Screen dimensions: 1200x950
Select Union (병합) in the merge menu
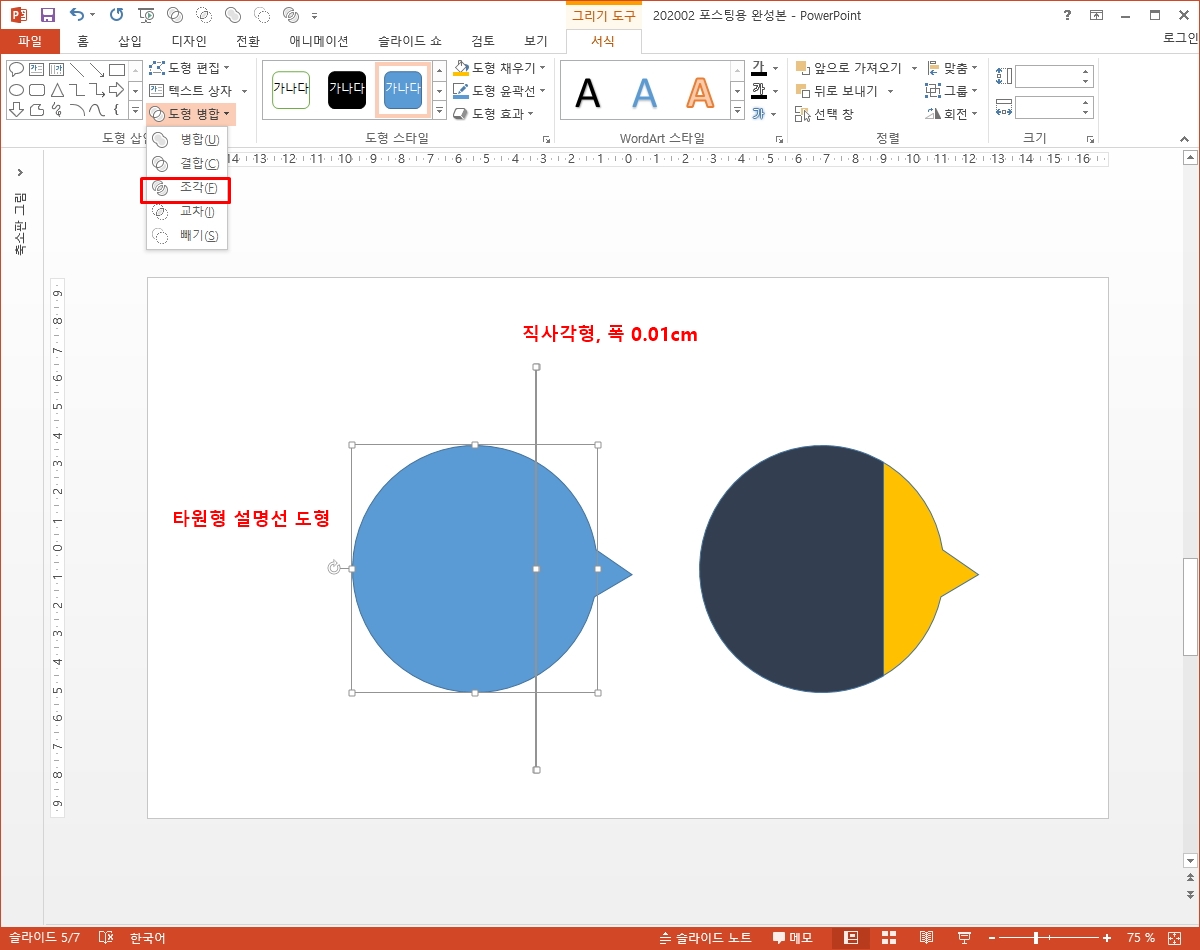pyautogui.click(x=187, y=139)
